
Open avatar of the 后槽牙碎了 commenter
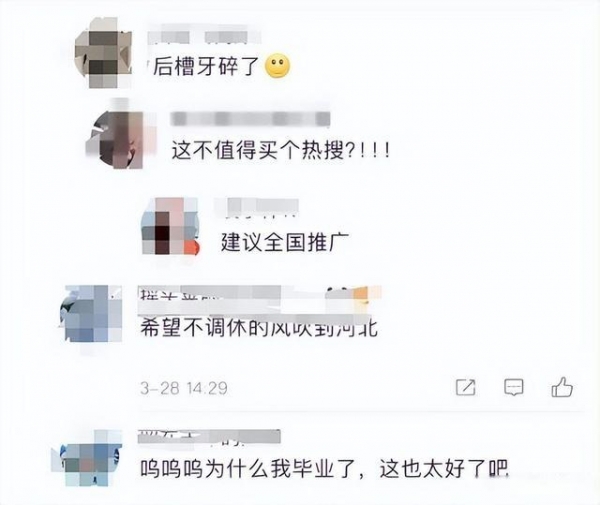tap(103, 52)
